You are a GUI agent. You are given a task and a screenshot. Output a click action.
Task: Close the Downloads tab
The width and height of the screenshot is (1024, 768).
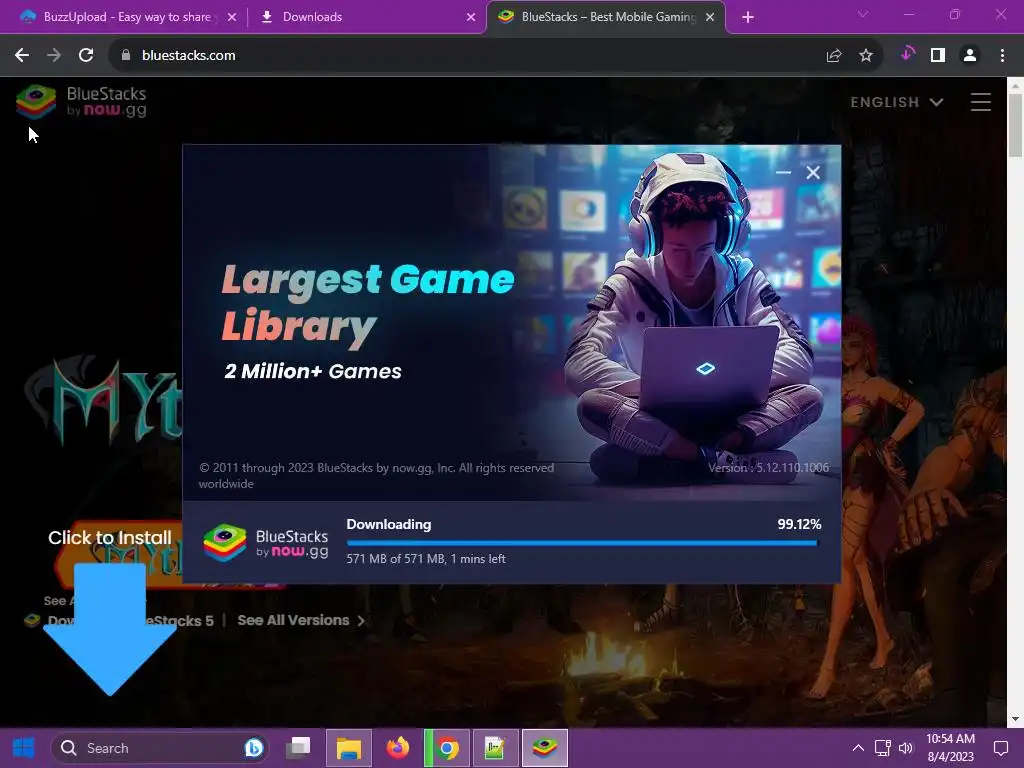click(471, 18)
